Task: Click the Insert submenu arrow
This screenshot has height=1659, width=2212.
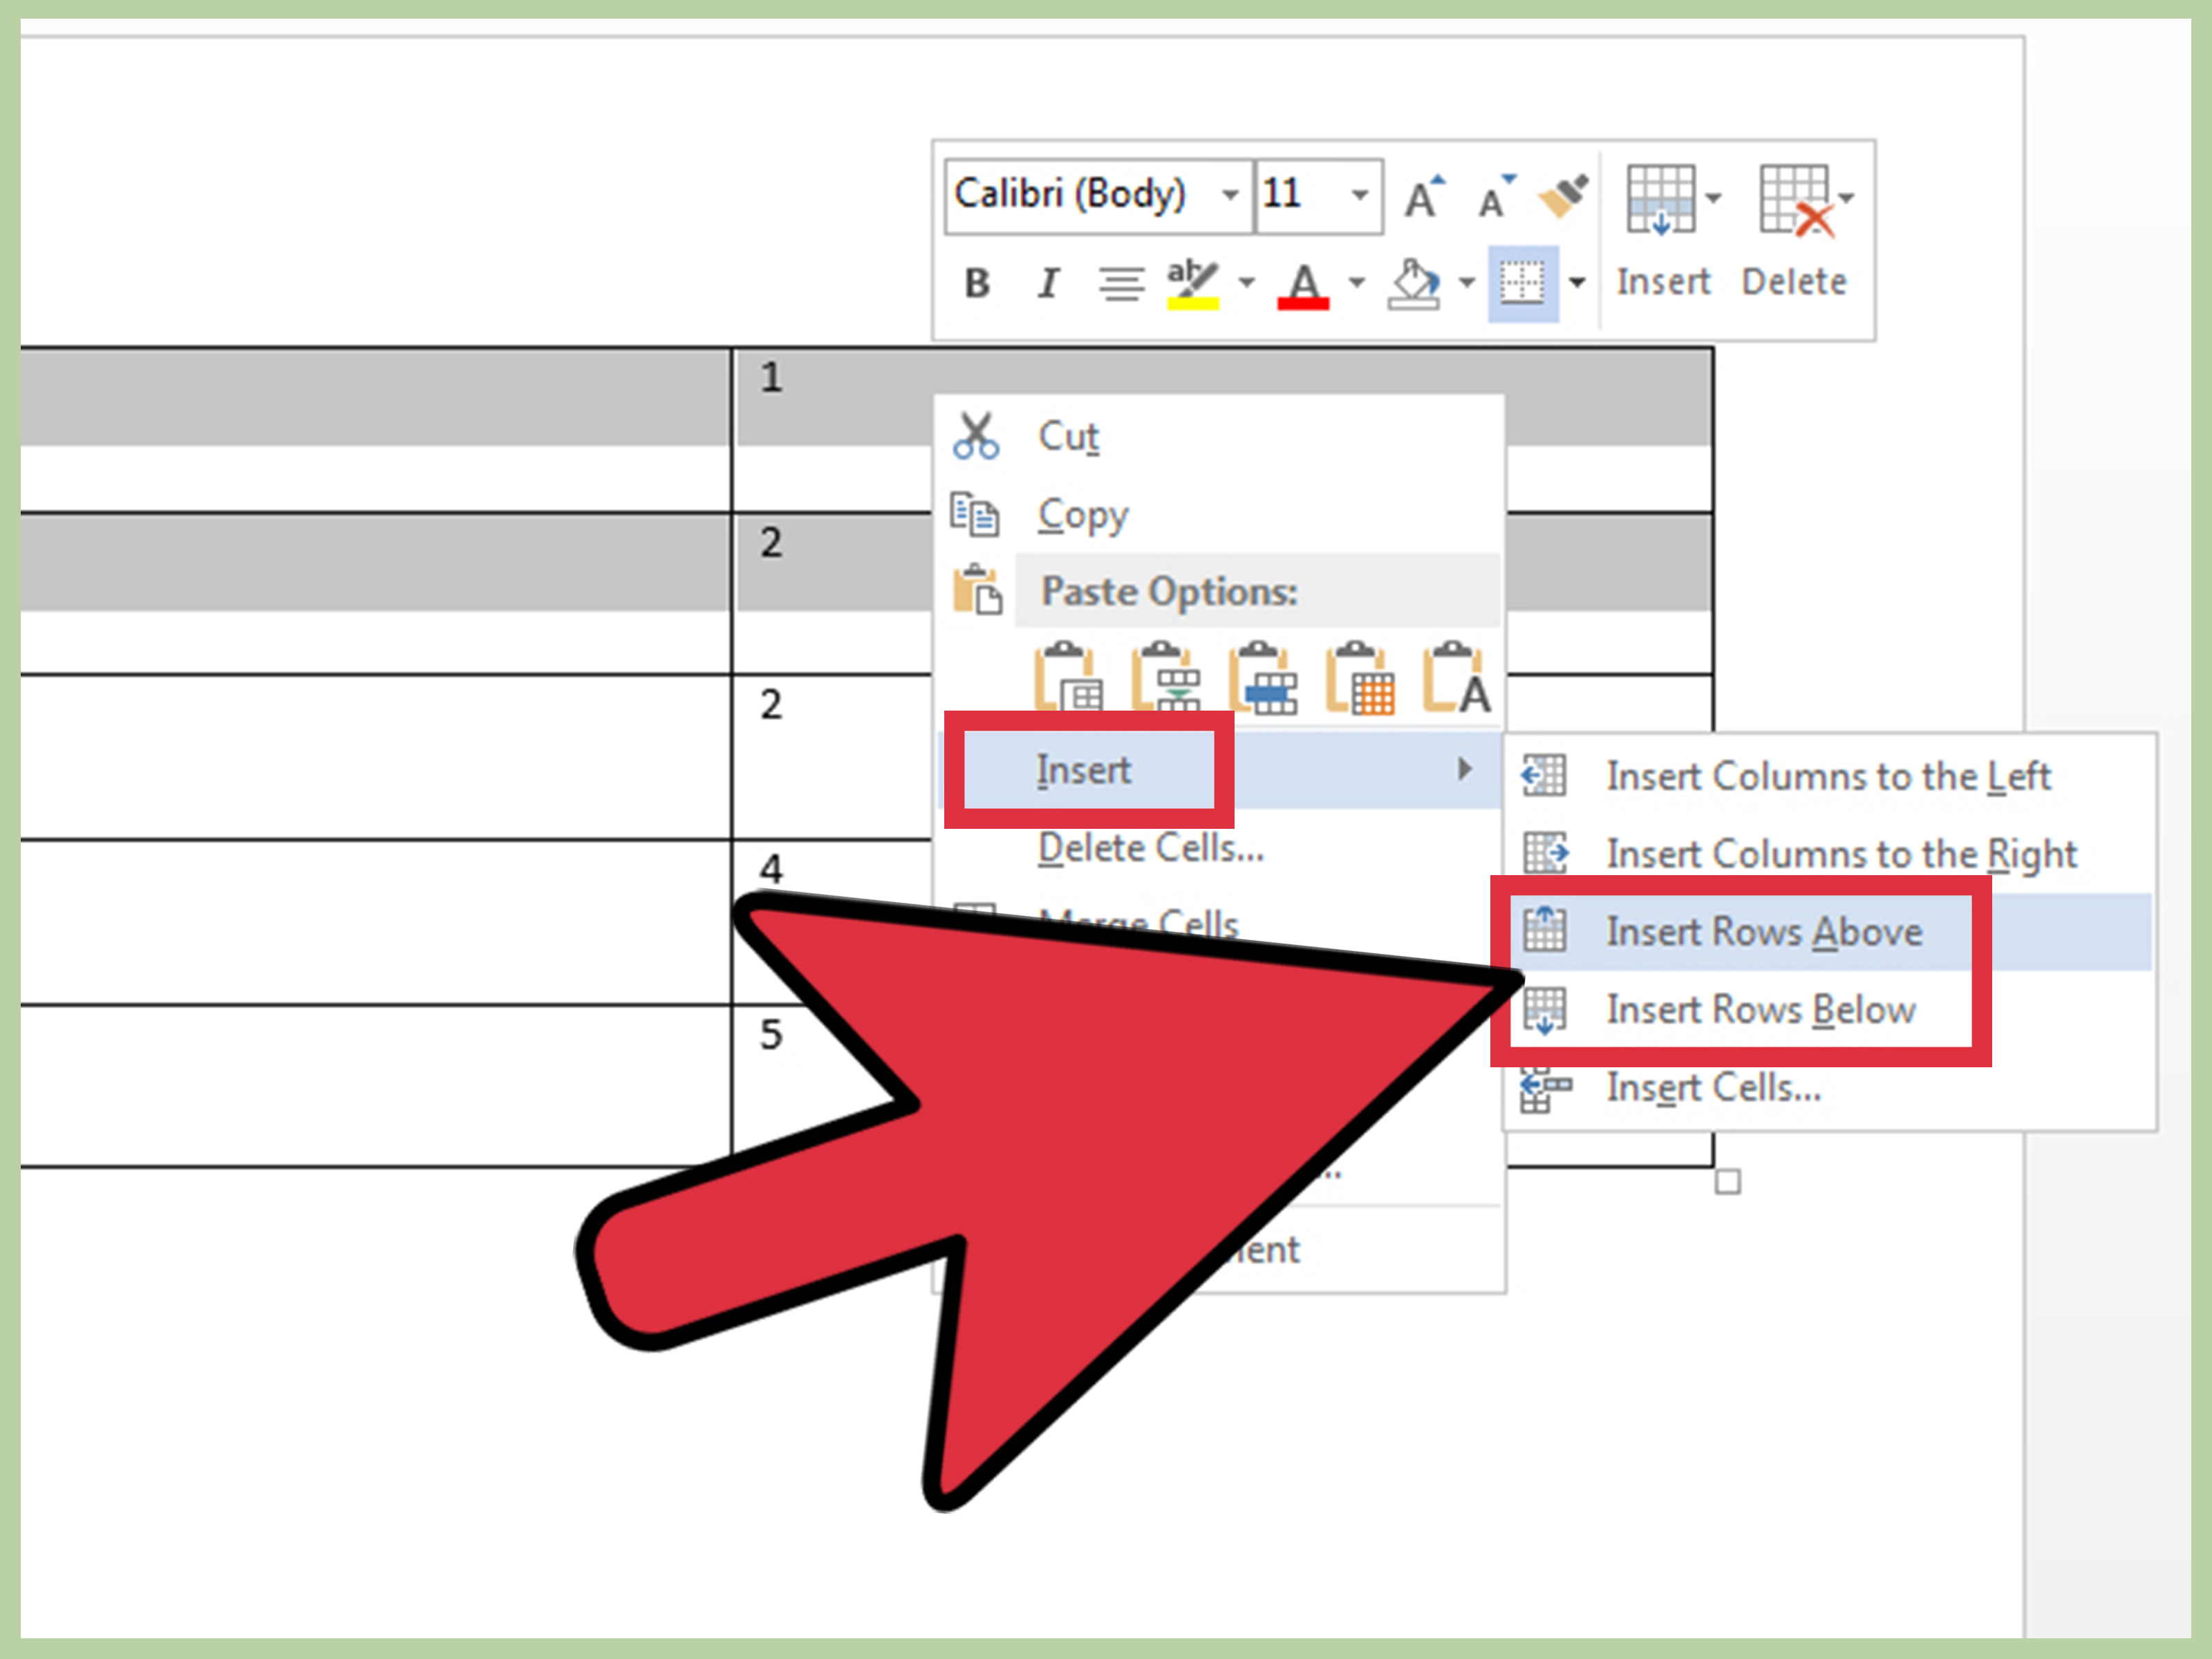Action: coord(1465,769)
